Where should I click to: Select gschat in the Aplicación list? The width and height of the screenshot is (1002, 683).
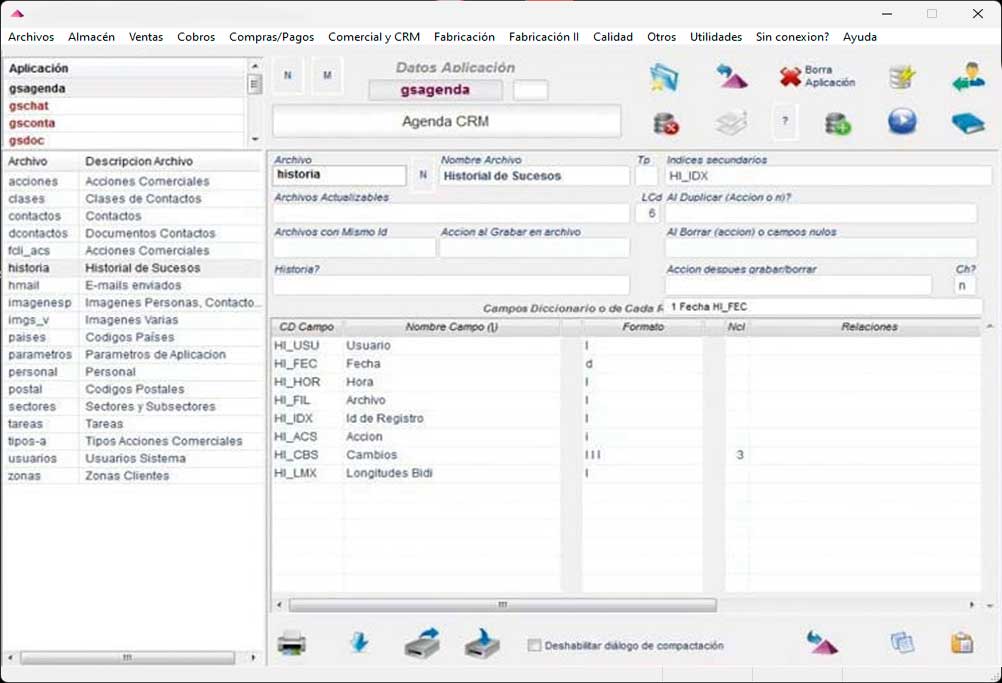[125, 106]
